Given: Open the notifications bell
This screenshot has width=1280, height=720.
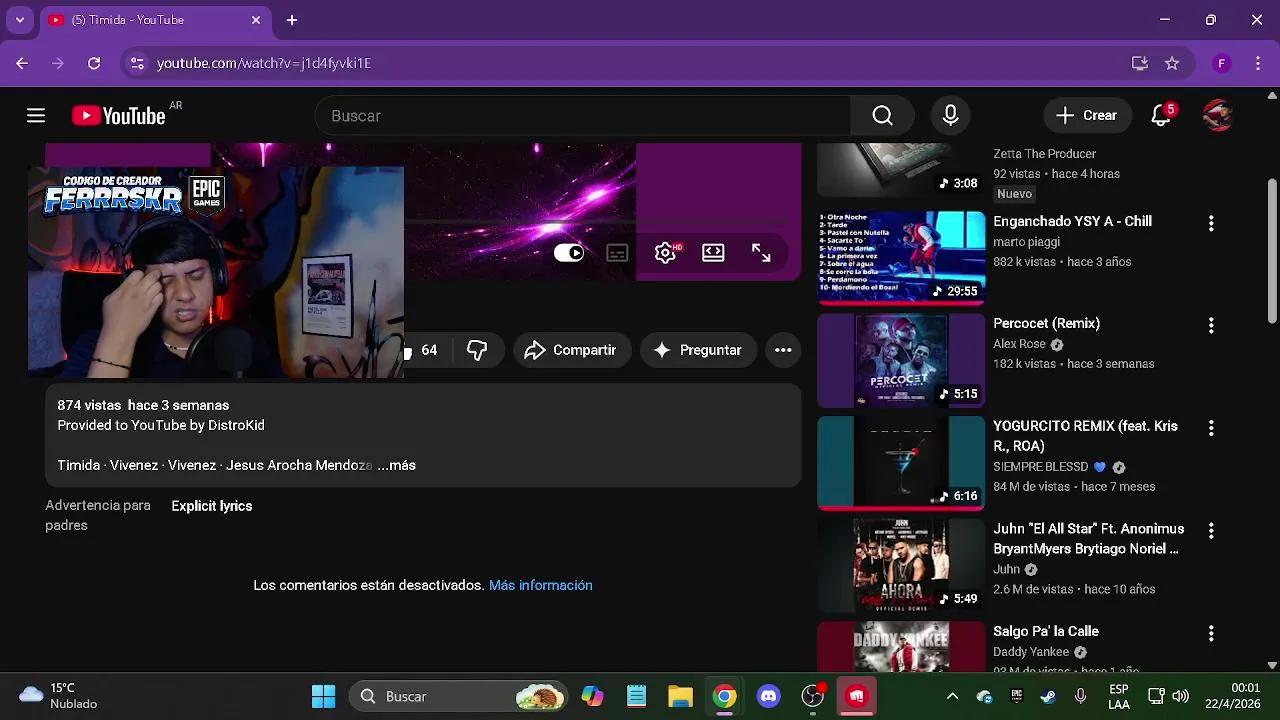Looking at the screenshot, I should tap(1161, 116).
